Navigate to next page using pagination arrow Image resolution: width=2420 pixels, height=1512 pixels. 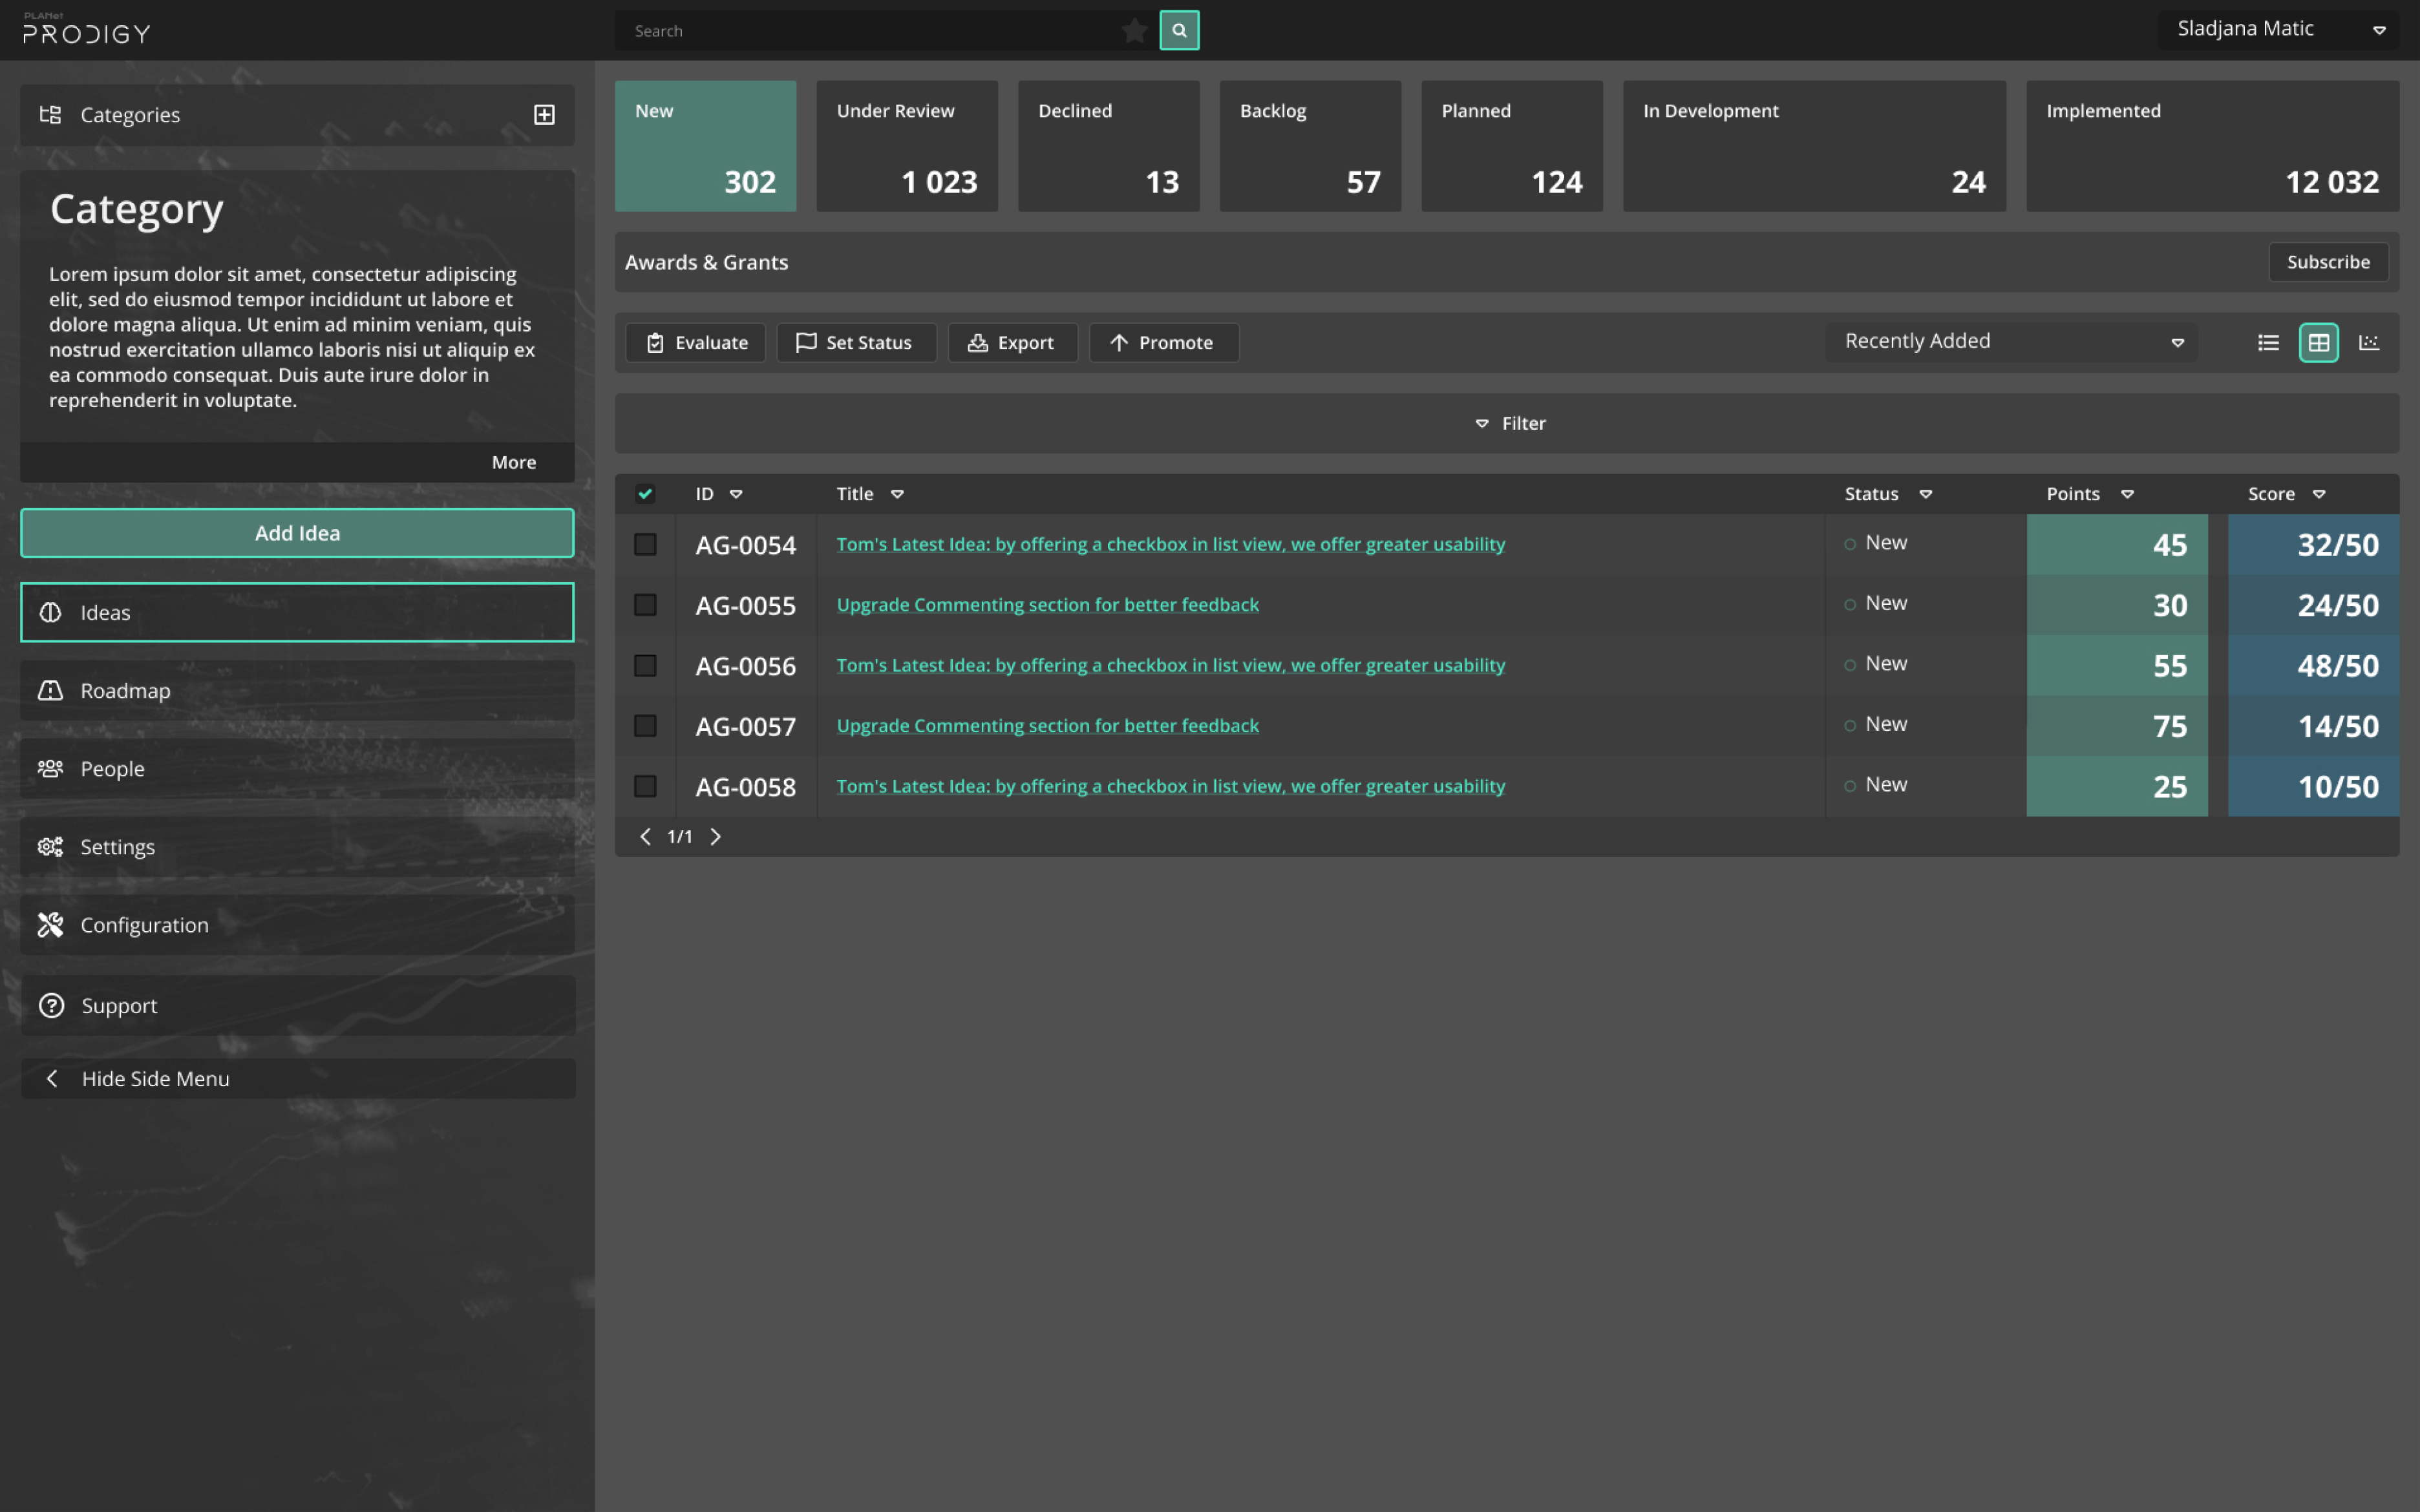point(712,836)
